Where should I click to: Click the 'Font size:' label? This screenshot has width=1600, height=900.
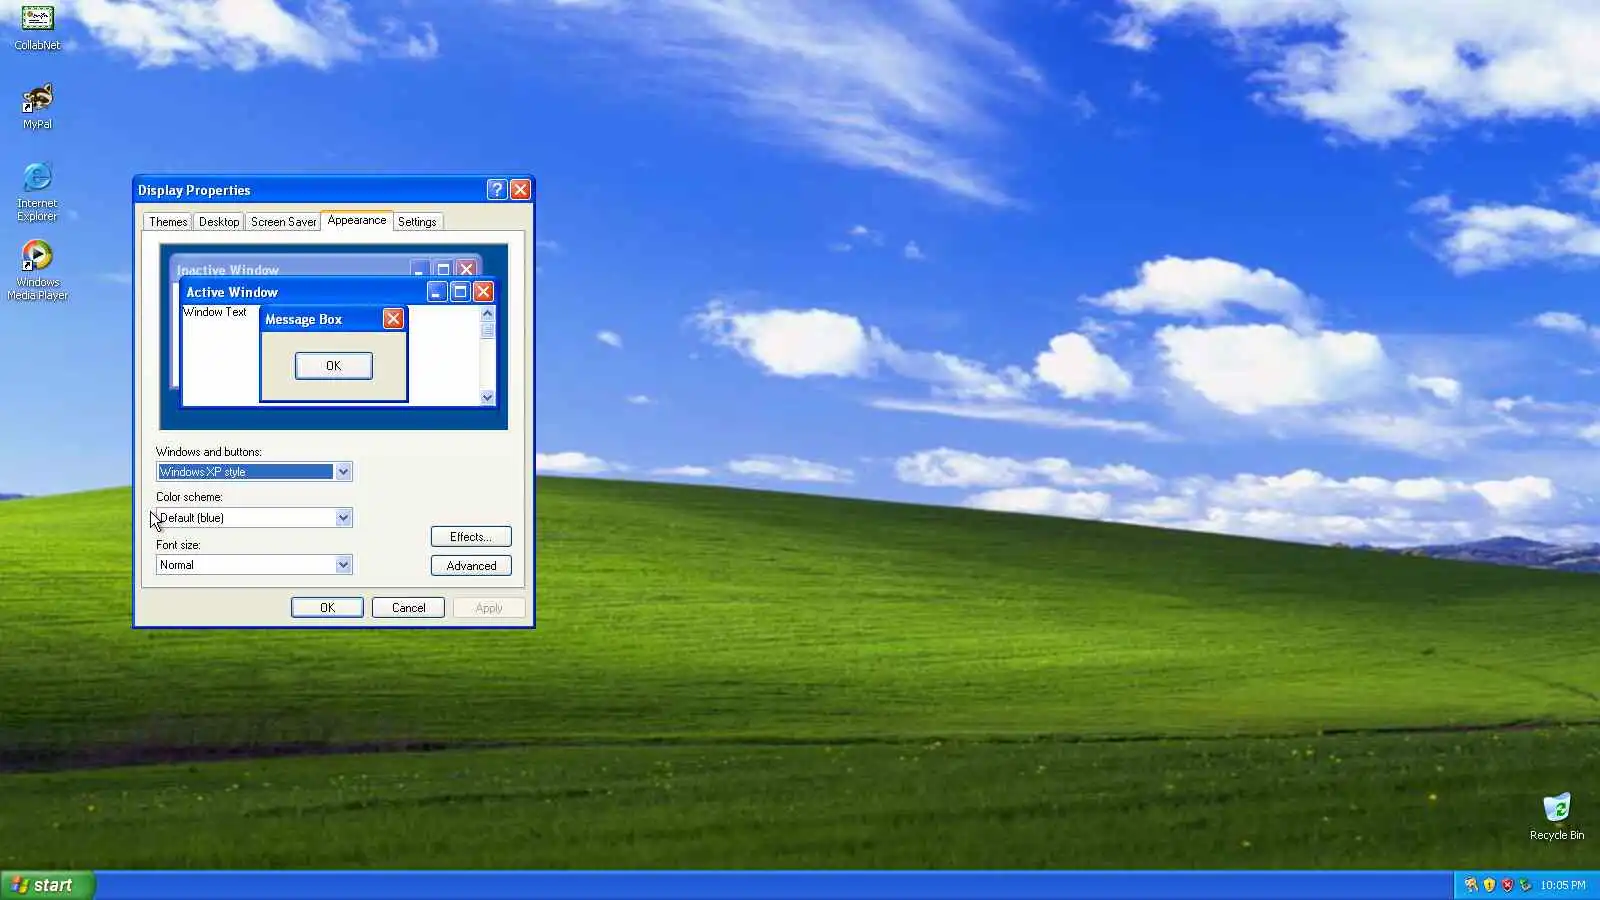(178, 545)
